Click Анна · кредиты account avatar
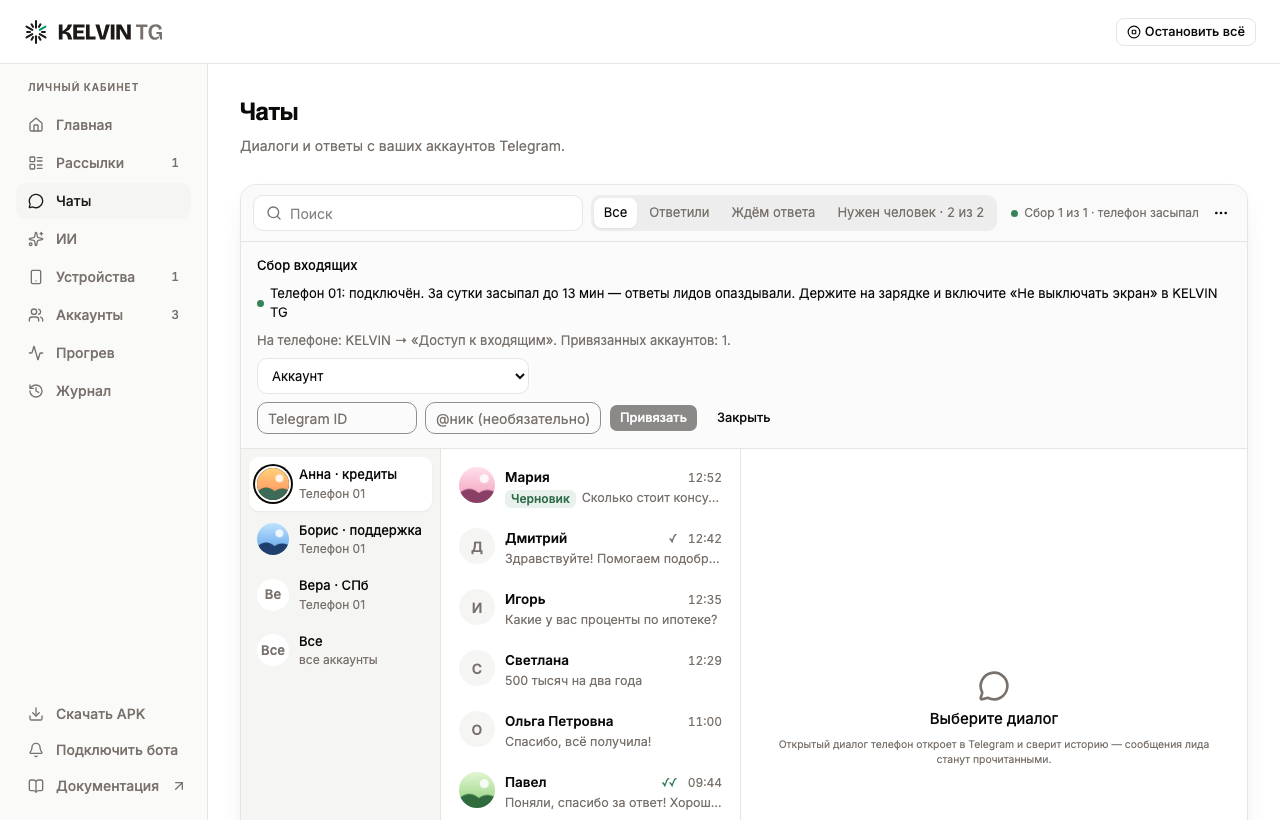The height and width of the screenshot is (820, 1280). [273, 484]
